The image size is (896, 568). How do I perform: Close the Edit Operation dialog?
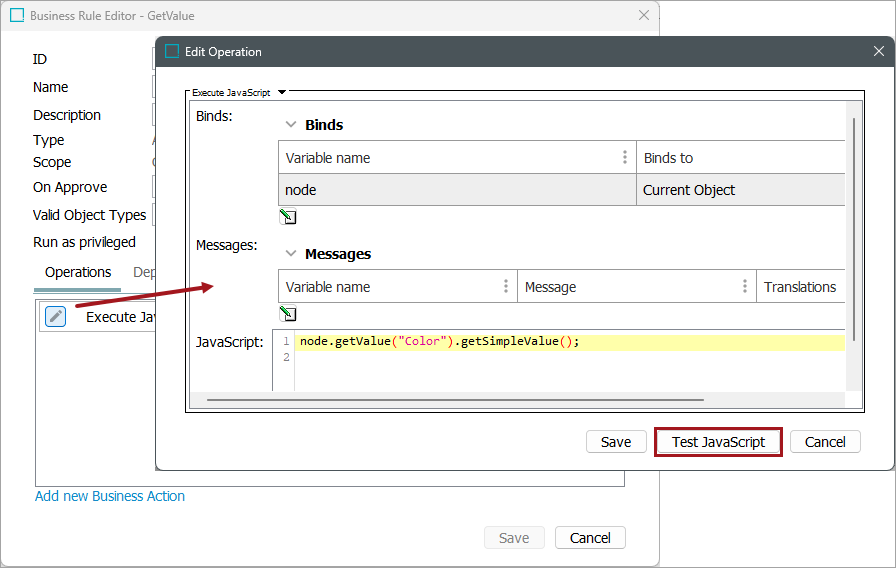878,51
